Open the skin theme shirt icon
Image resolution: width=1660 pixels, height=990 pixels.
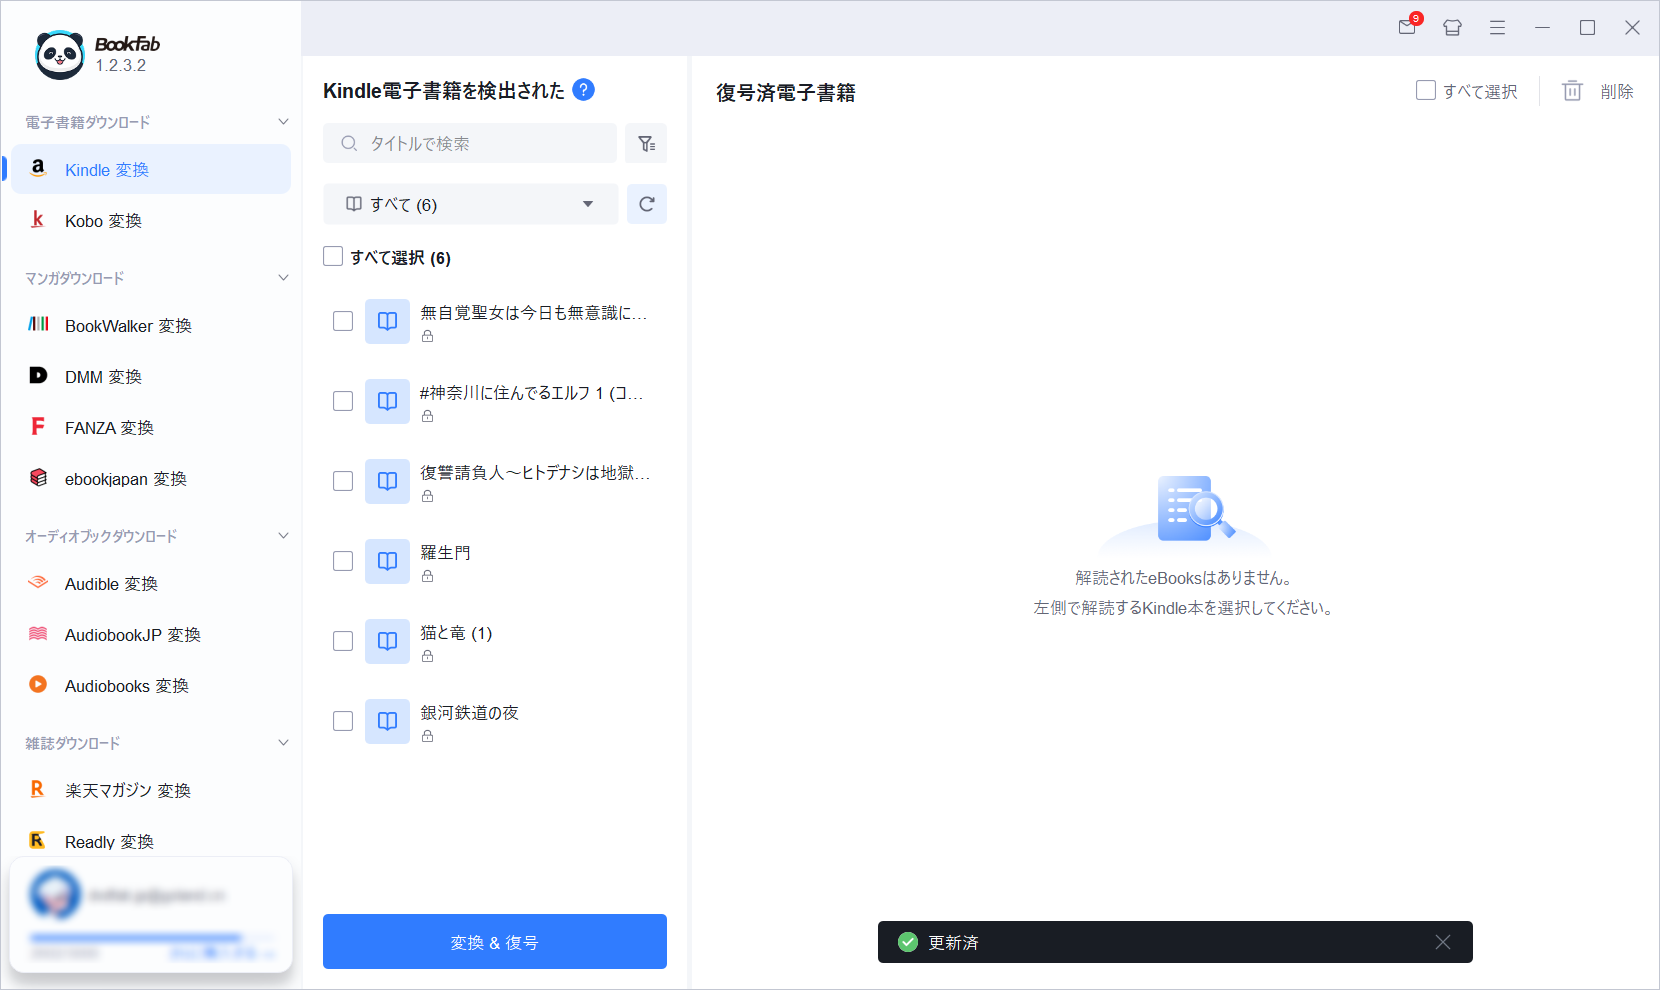(x=1453, y=27)
